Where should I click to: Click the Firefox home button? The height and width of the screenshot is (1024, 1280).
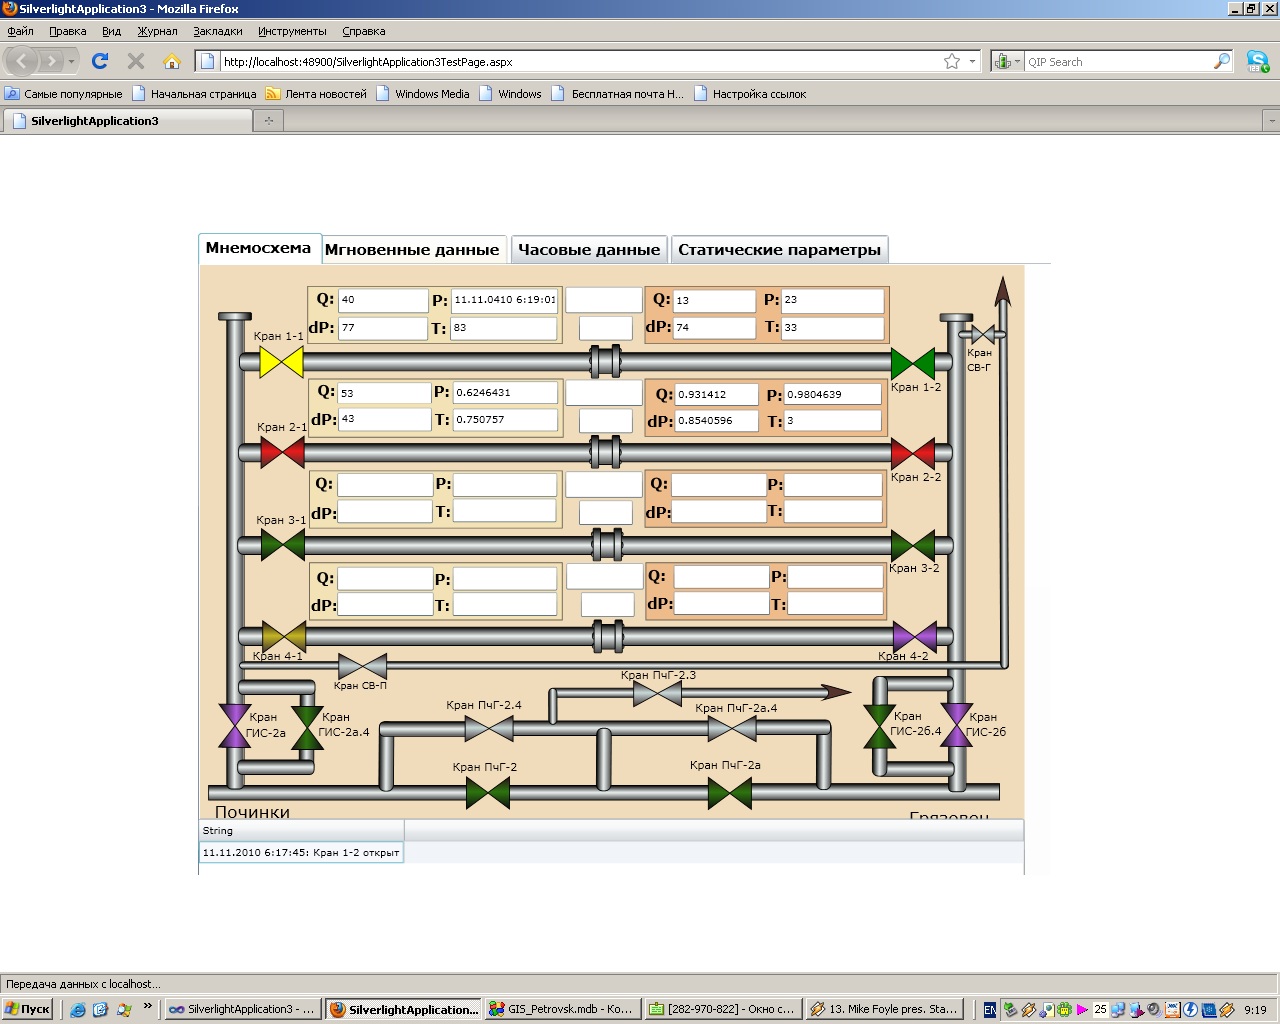172,62
